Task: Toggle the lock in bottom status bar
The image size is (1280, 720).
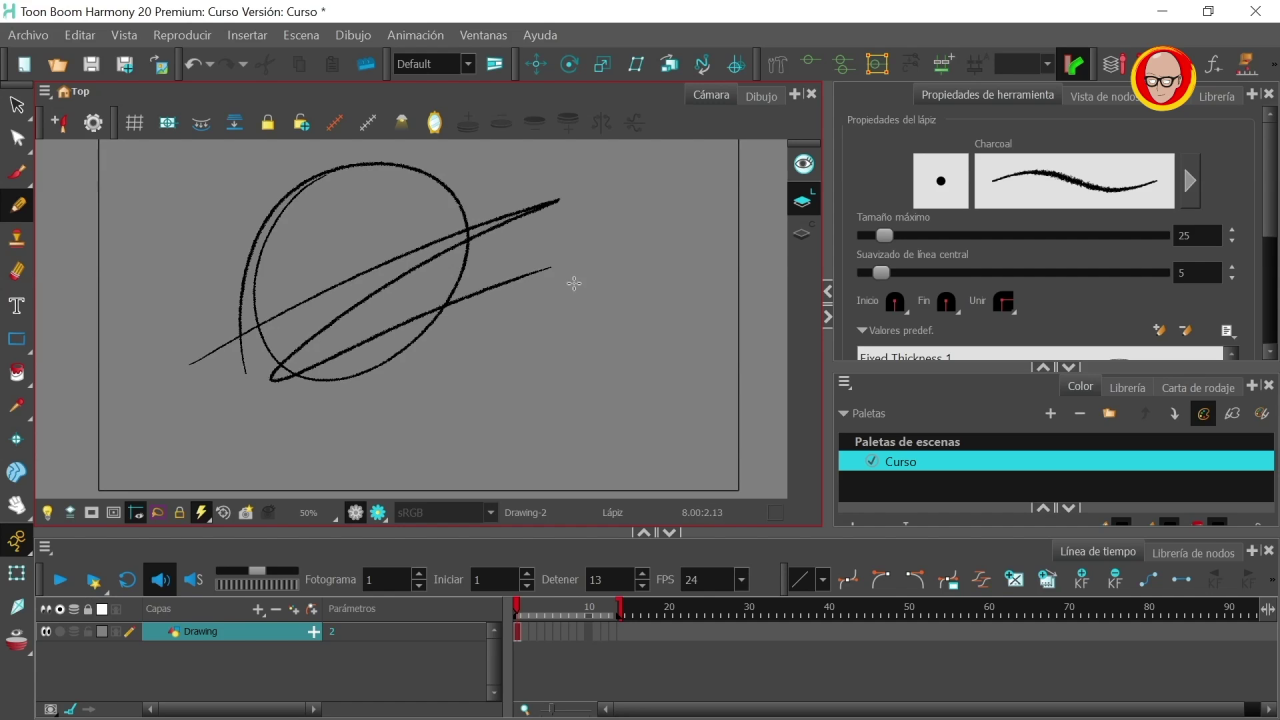Action: [x=179, y=513]
